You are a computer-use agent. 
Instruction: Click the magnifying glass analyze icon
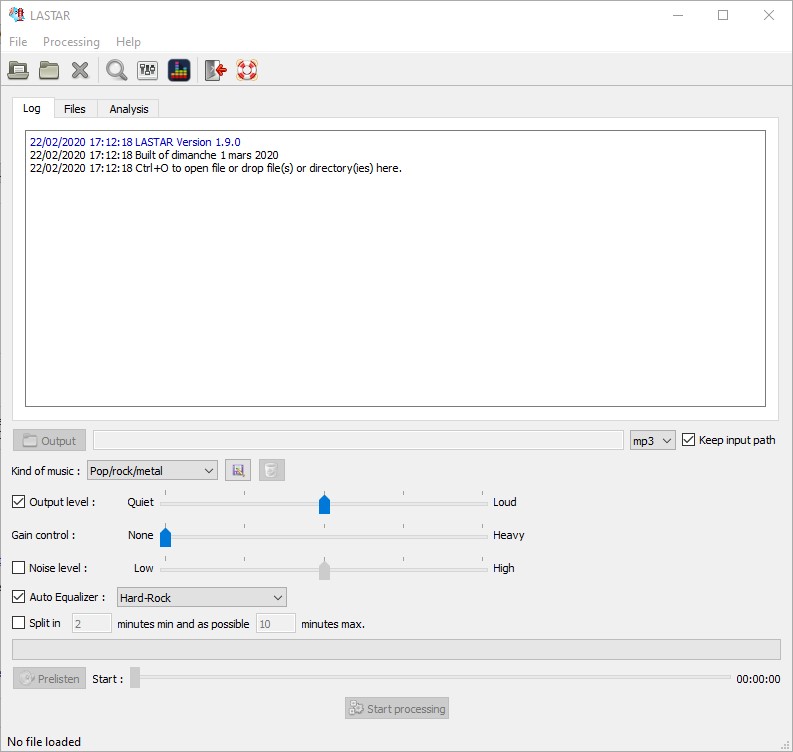(116, 70)
